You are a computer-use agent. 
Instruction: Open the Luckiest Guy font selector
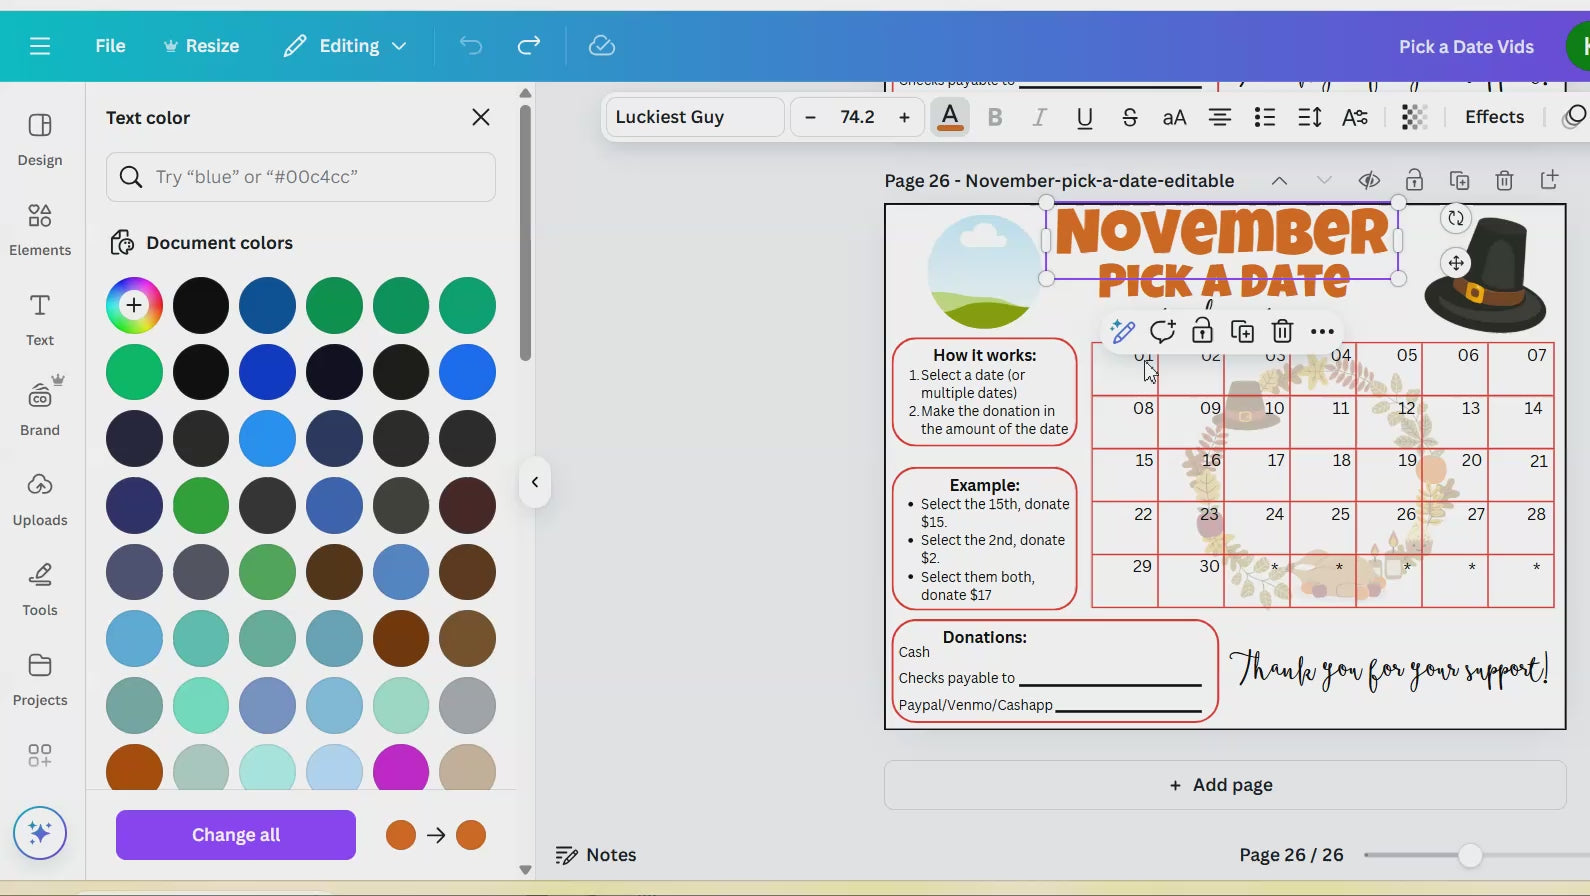[x=694, y=117]
